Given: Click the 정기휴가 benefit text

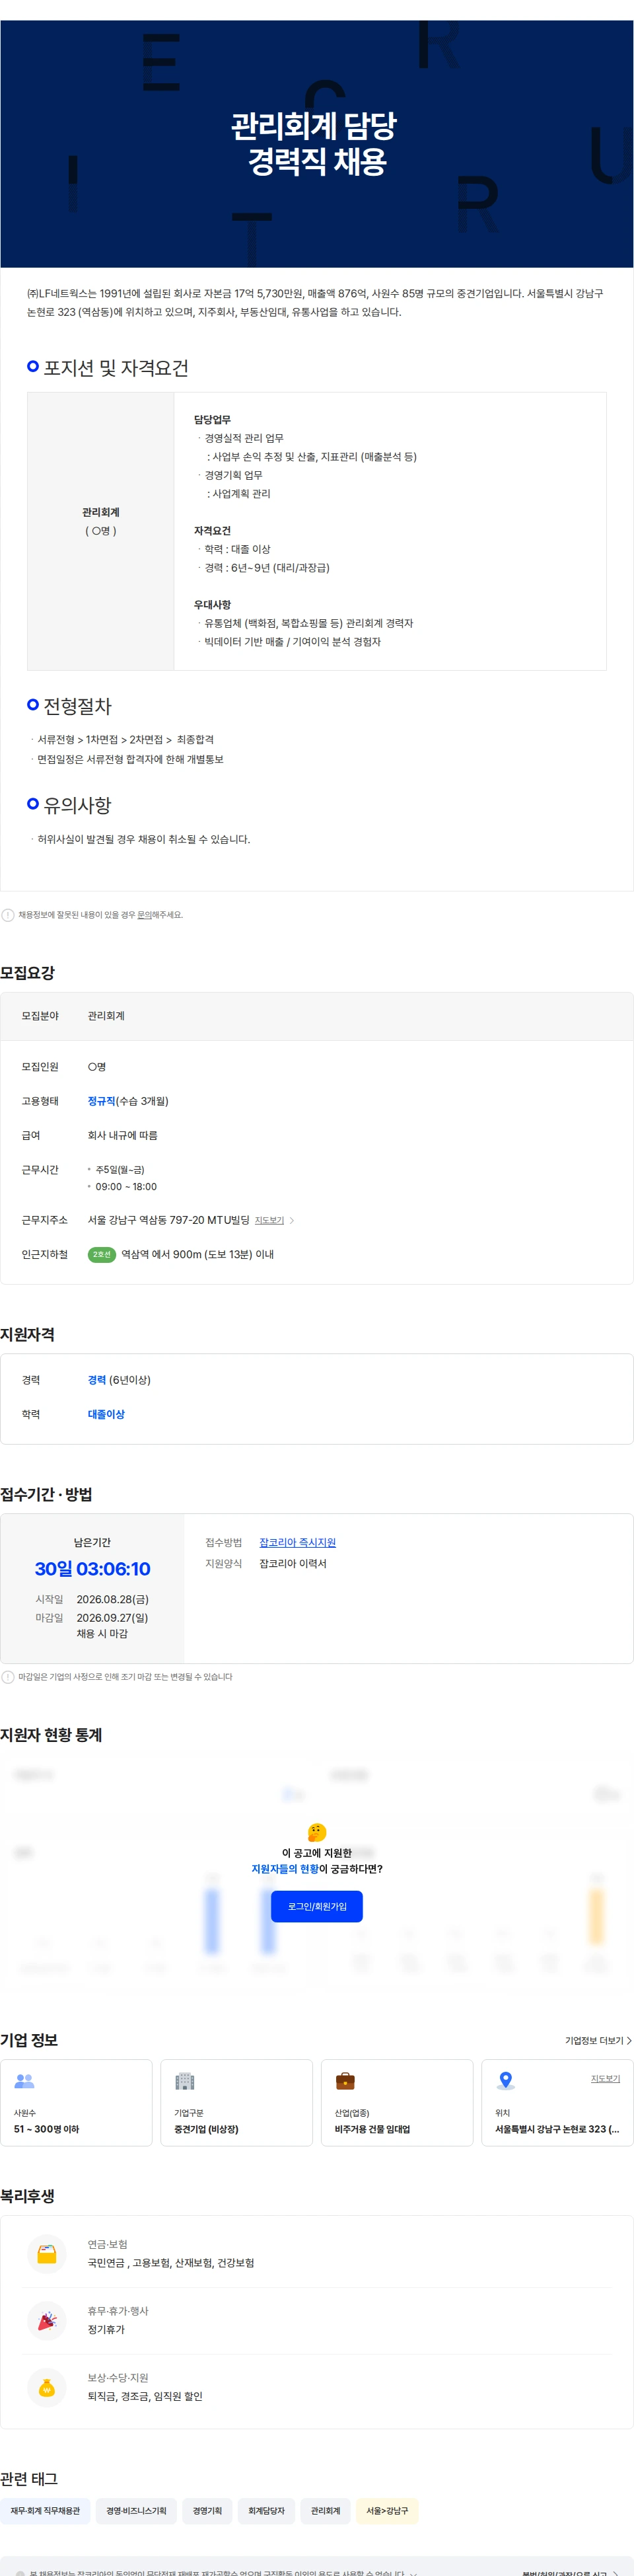Looking at the screenshot, I should (x=106, y=2329).
